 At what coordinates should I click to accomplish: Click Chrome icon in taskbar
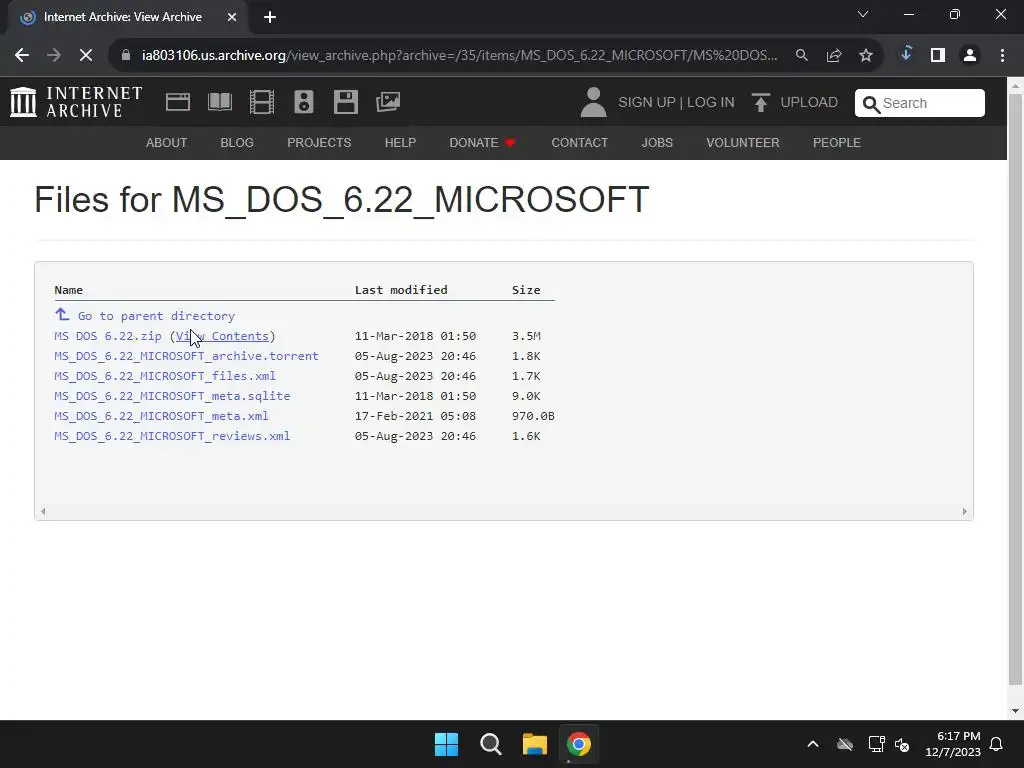[579, 744]
